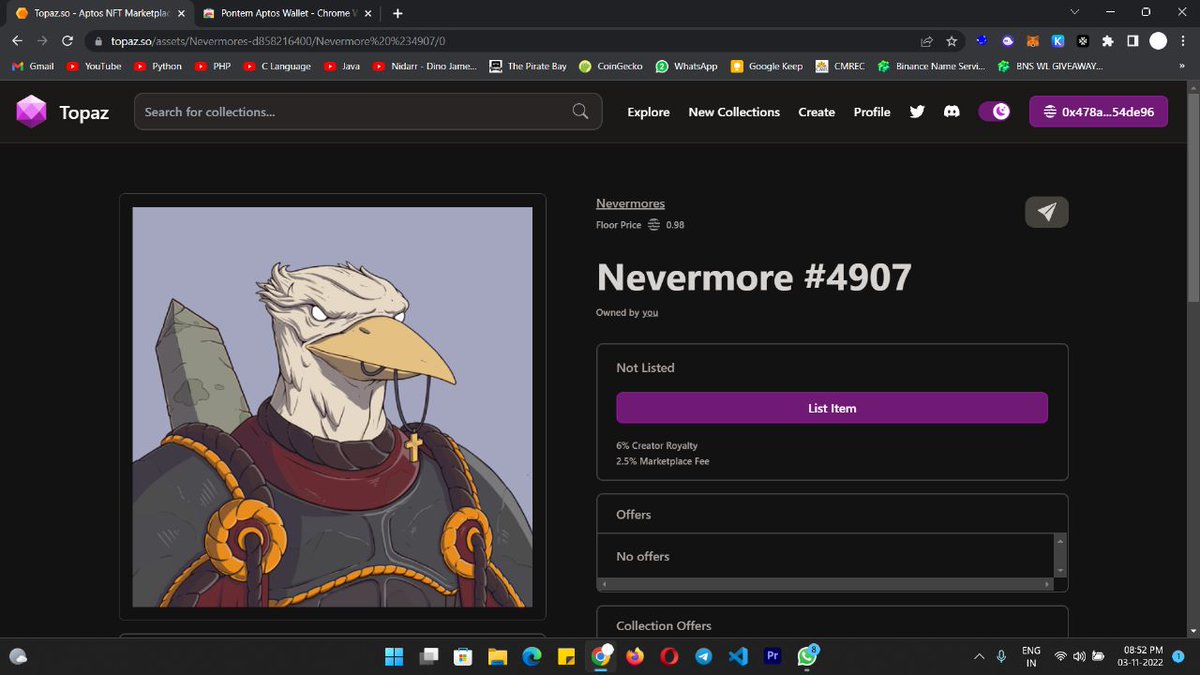Image resolution: width=1200 pixels, height=675 pixels.
Task: Click the List Item button
Action: click(832, 408)
